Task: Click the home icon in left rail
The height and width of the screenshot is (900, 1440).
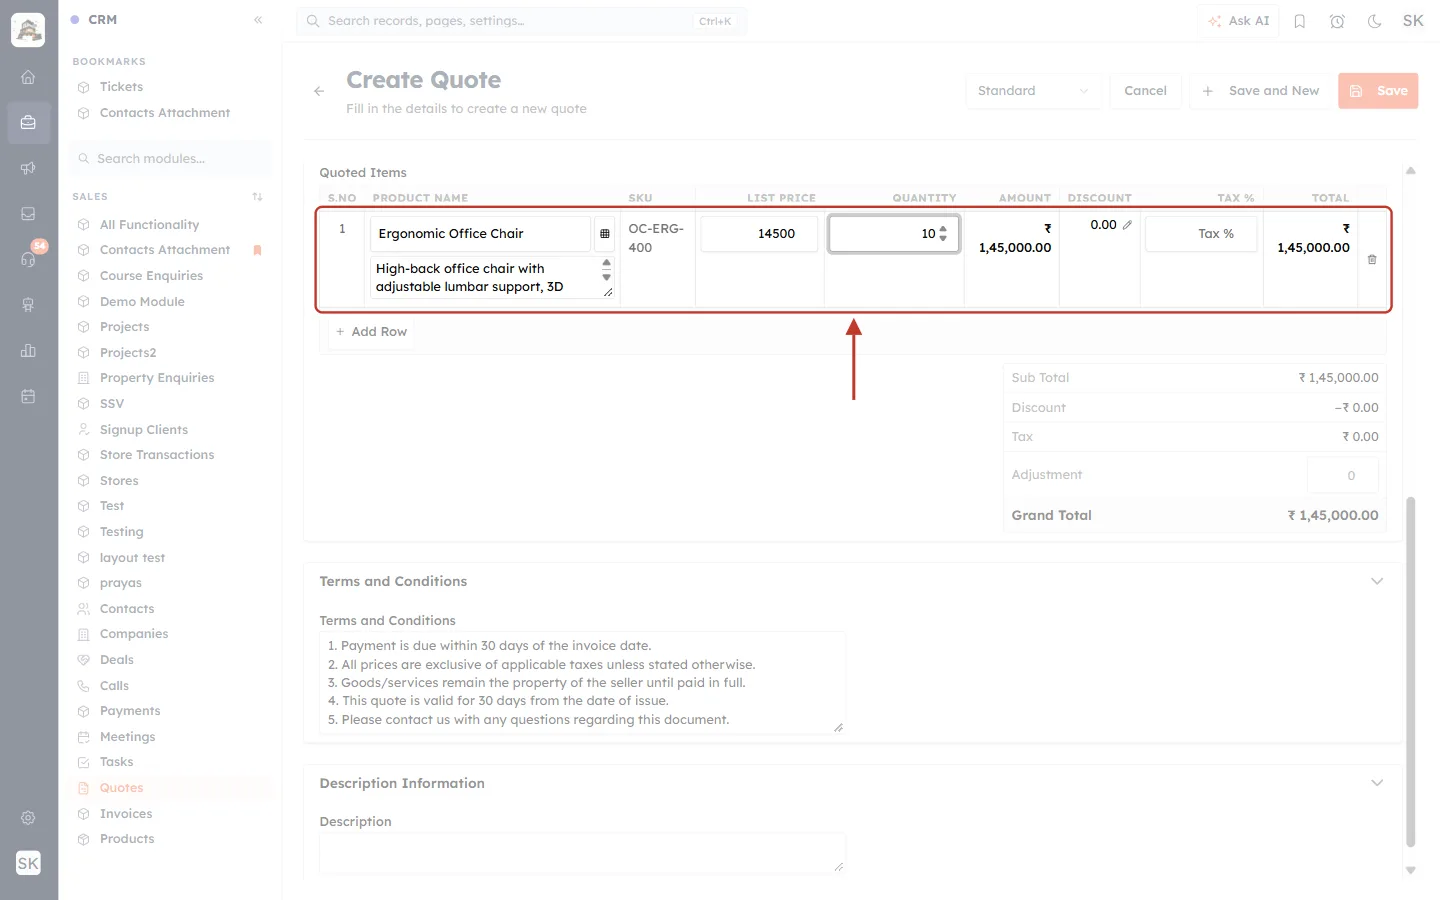Action: point(28,77)
